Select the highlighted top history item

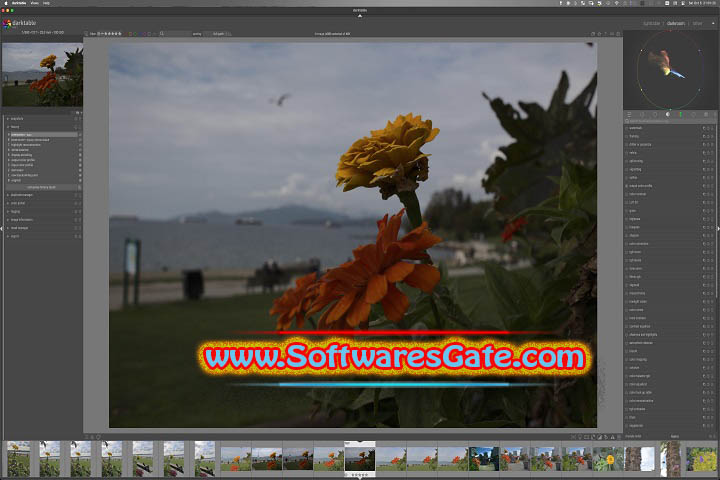click(42, 135)
